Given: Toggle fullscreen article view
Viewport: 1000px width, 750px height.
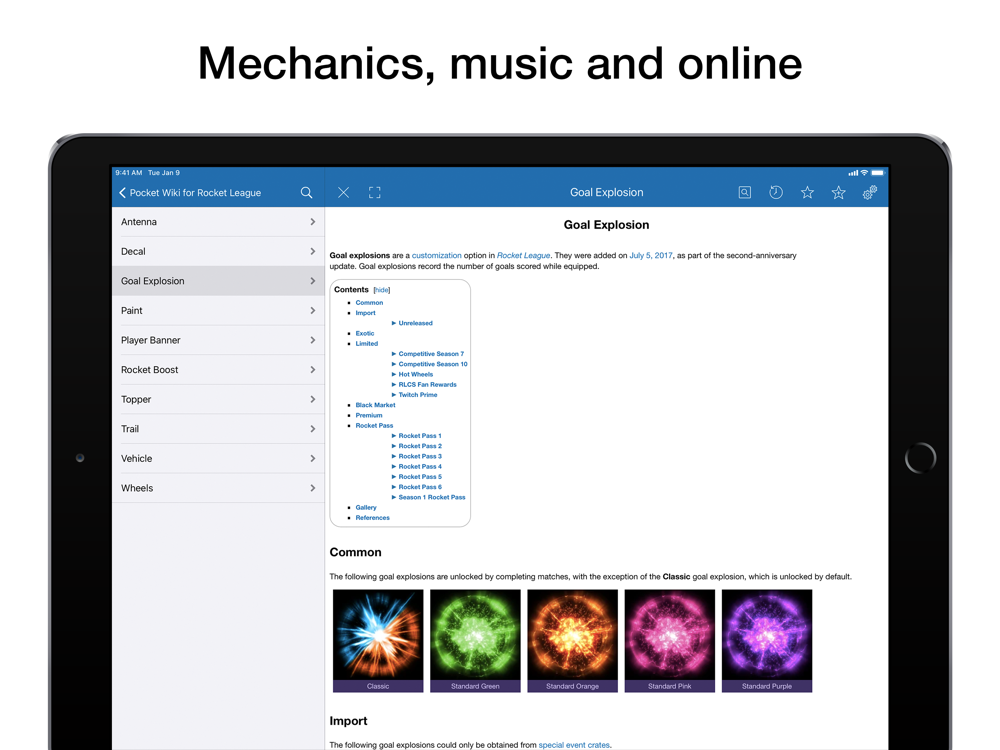Looking at the screenshot, I should point(374,193).
